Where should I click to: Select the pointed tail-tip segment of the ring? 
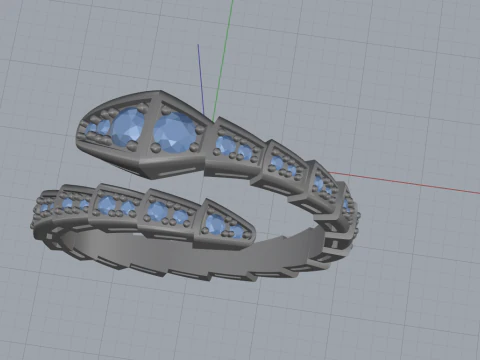click(x=224, y=224)
